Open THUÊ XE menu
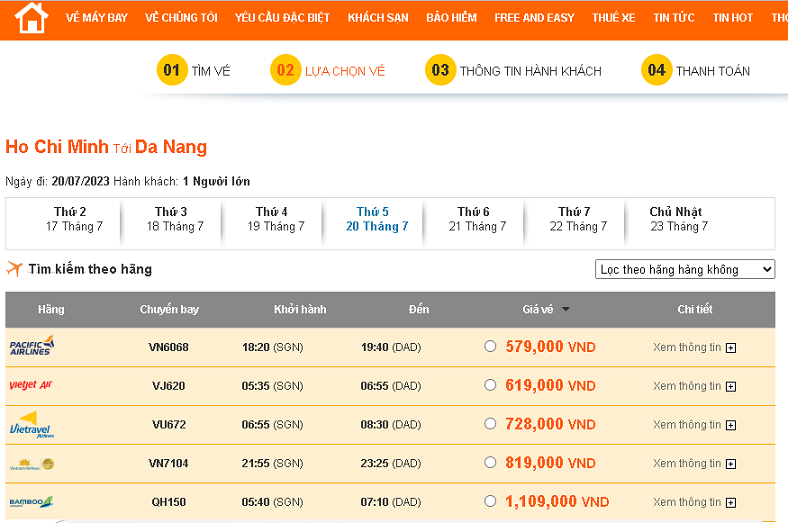788x523 pixels. tap(614, 18)
